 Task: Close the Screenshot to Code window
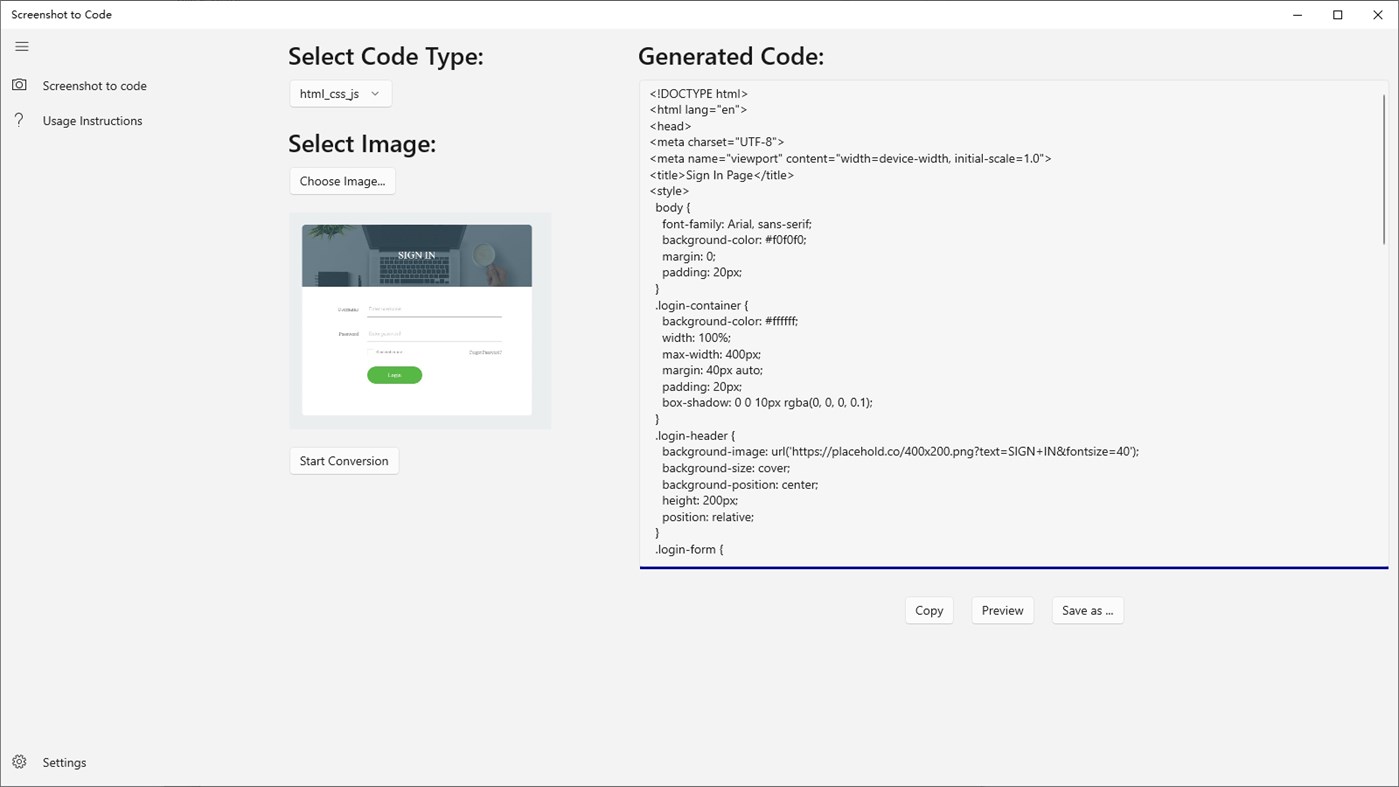point(1378,15)
